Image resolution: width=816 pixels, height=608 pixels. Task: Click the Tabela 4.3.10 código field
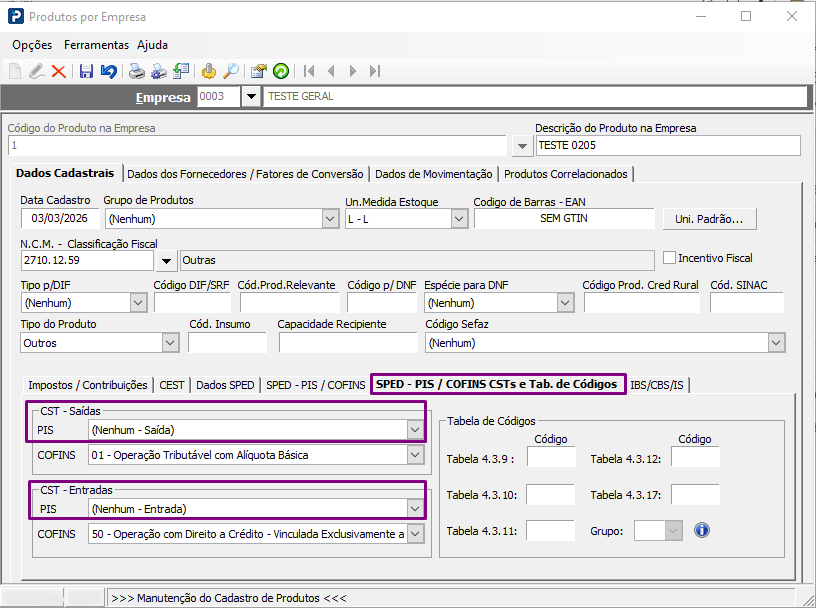[551, 494]
